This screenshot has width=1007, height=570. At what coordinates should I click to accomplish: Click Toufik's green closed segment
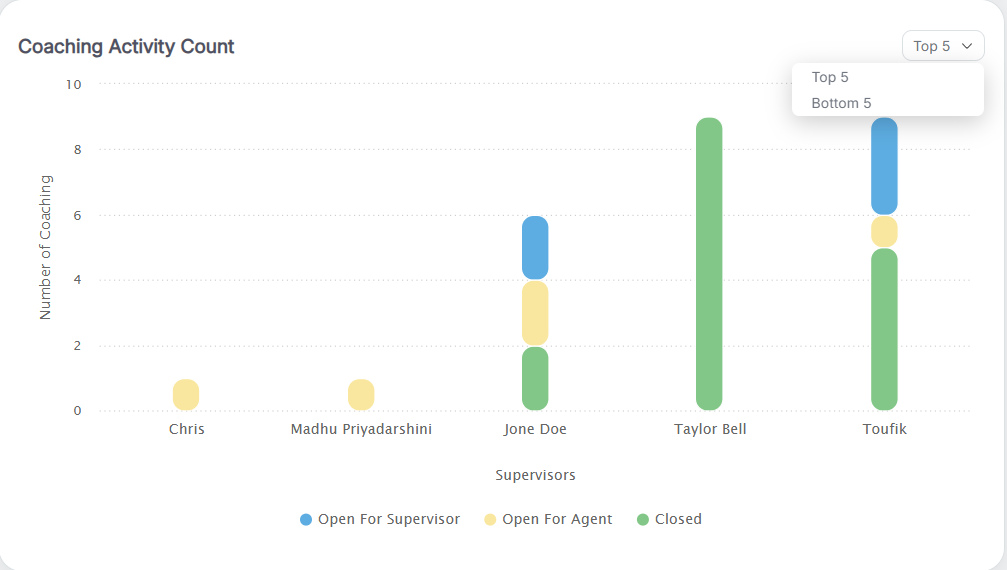click(x=884, y=329)
